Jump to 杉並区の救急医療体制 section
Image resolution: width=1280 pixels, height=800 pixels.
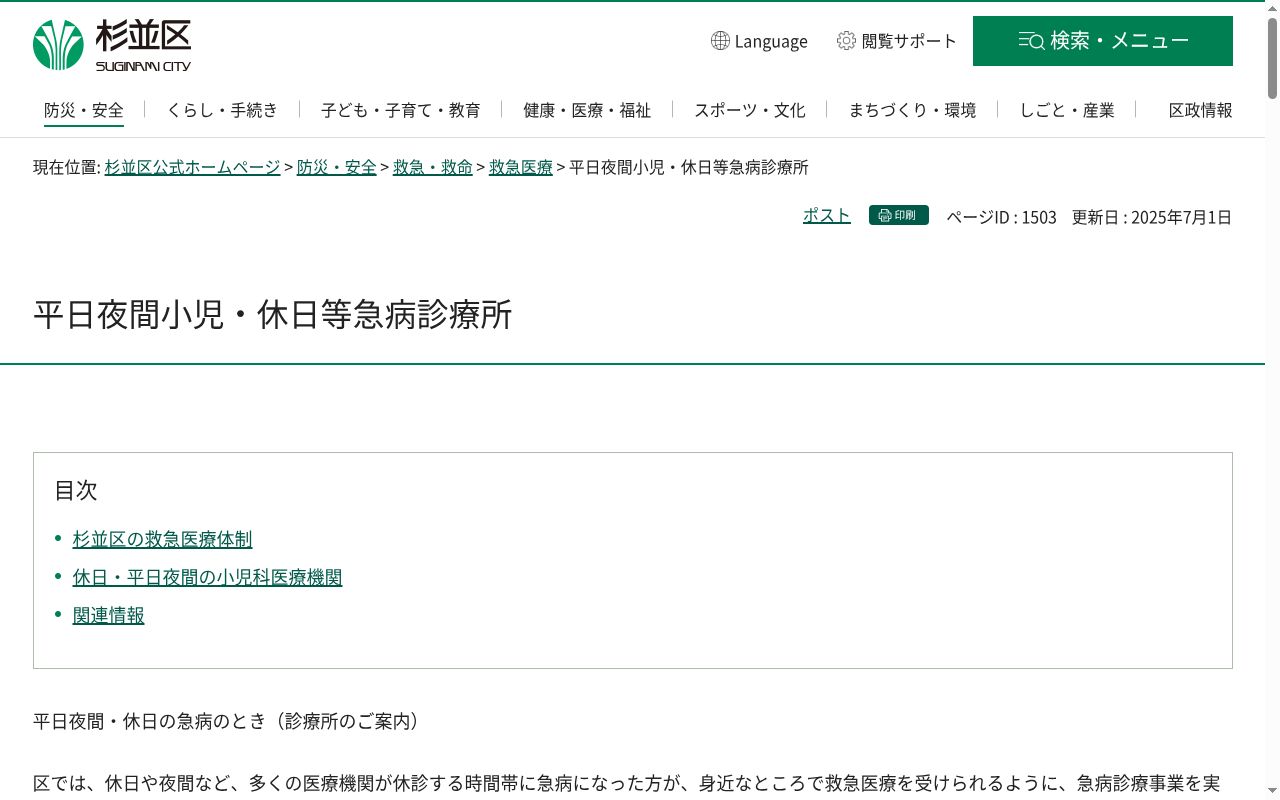pos(162,540)
